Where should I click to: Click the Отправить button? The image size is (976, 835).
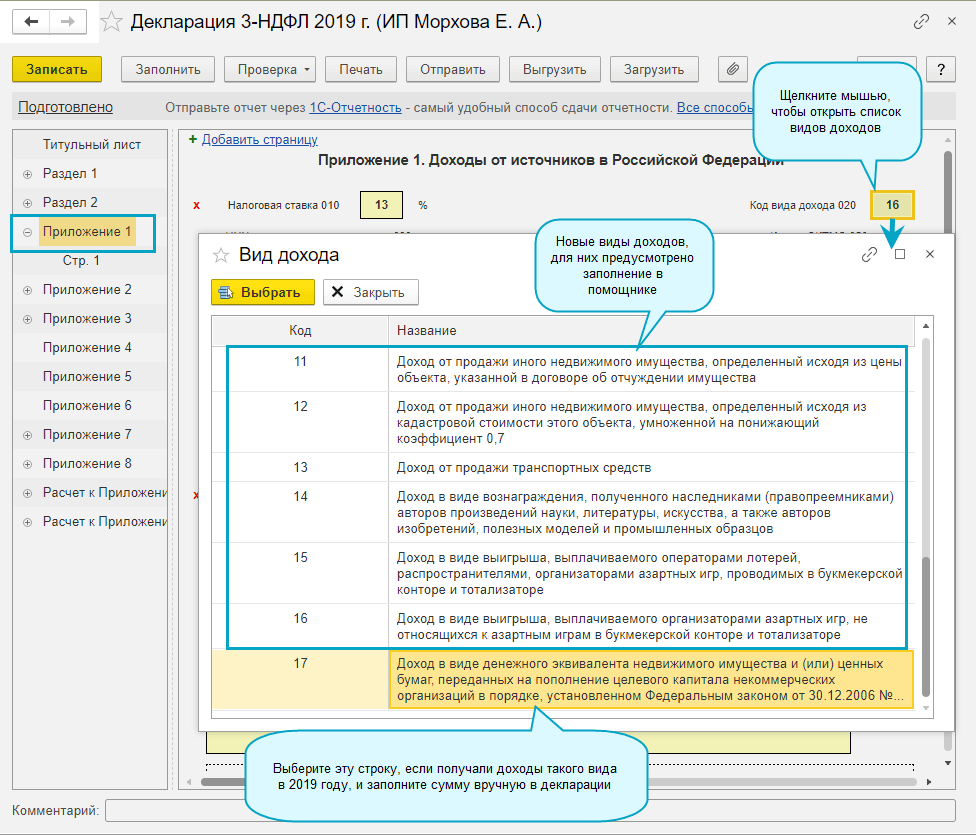coord(453,69)
